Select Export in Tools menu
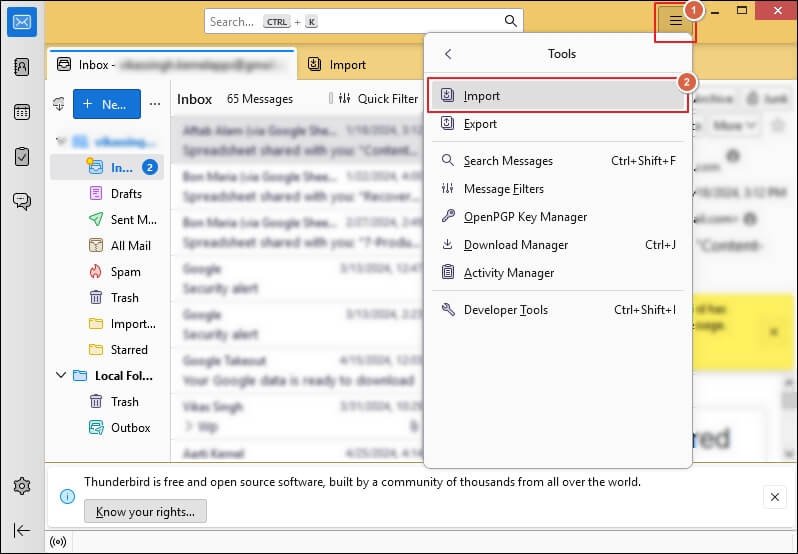798x554 pixels. [558, 124]
